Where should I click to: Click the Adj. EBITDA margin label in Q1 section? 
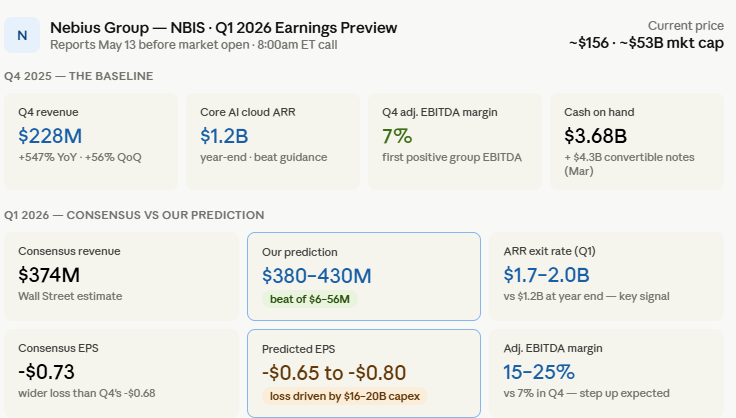point(553,348)
